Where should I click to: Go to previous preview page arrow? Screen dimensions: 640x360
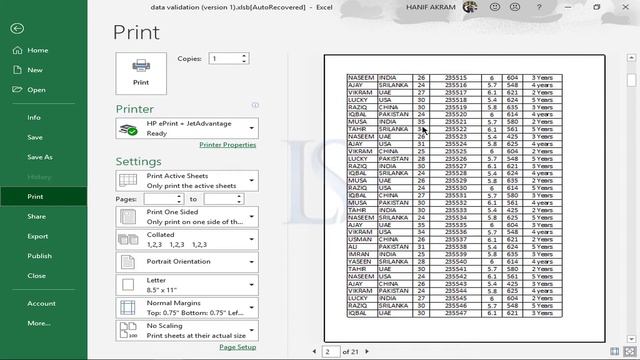[314, 351]
